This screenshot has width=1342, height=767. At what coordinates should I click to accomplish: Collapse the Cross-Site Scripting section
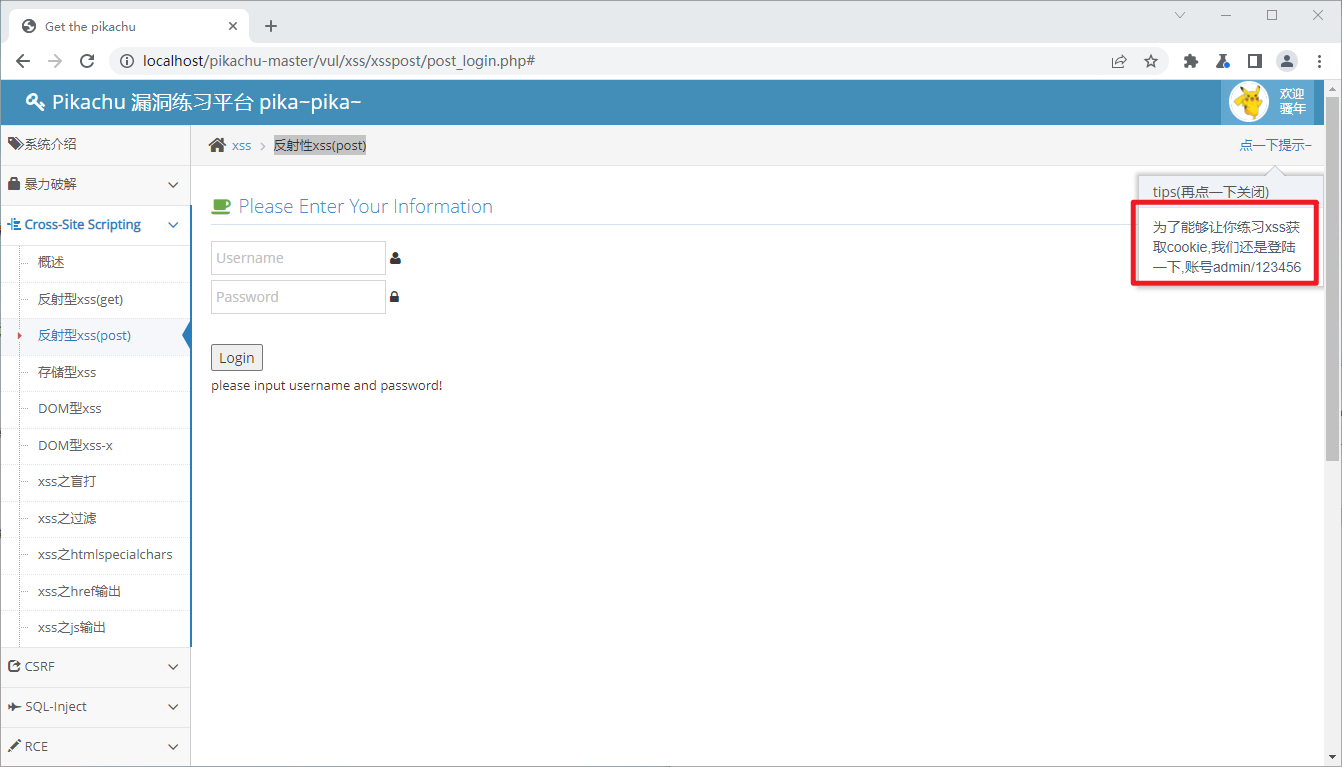coord(95,225)
